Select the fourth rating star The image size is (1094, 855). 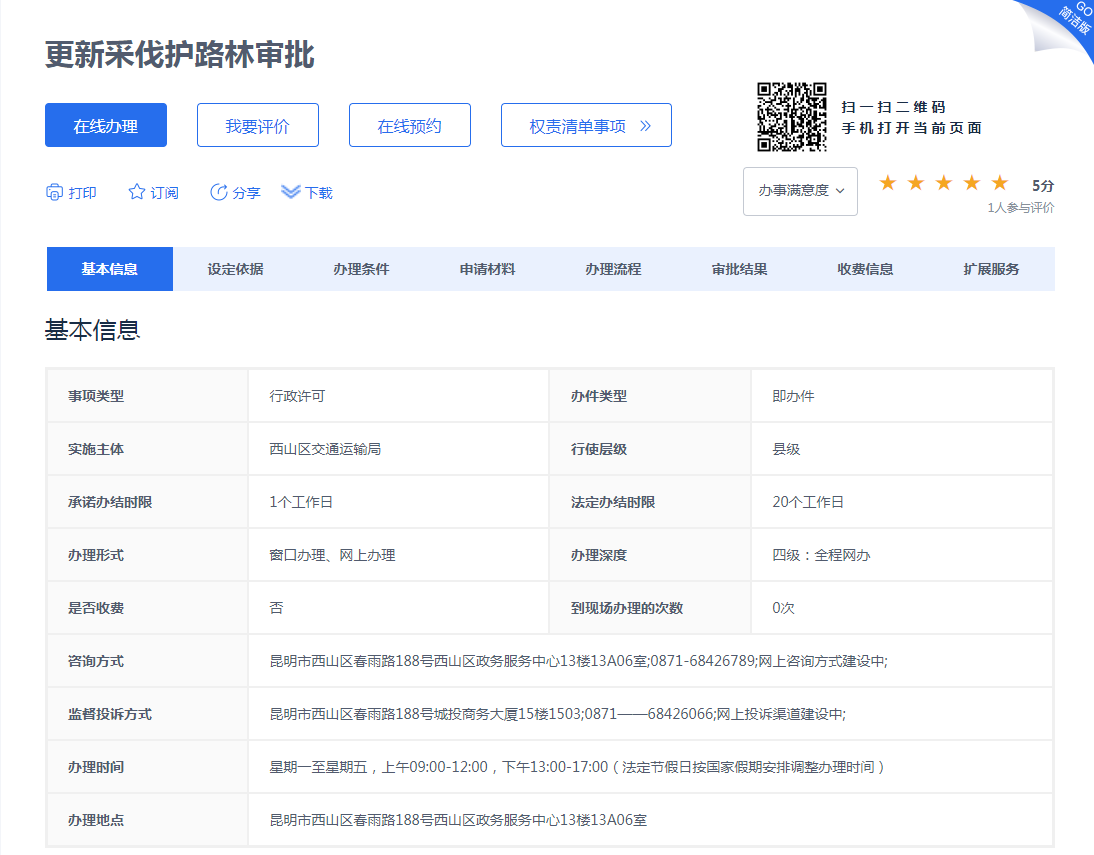click(971, 183)
